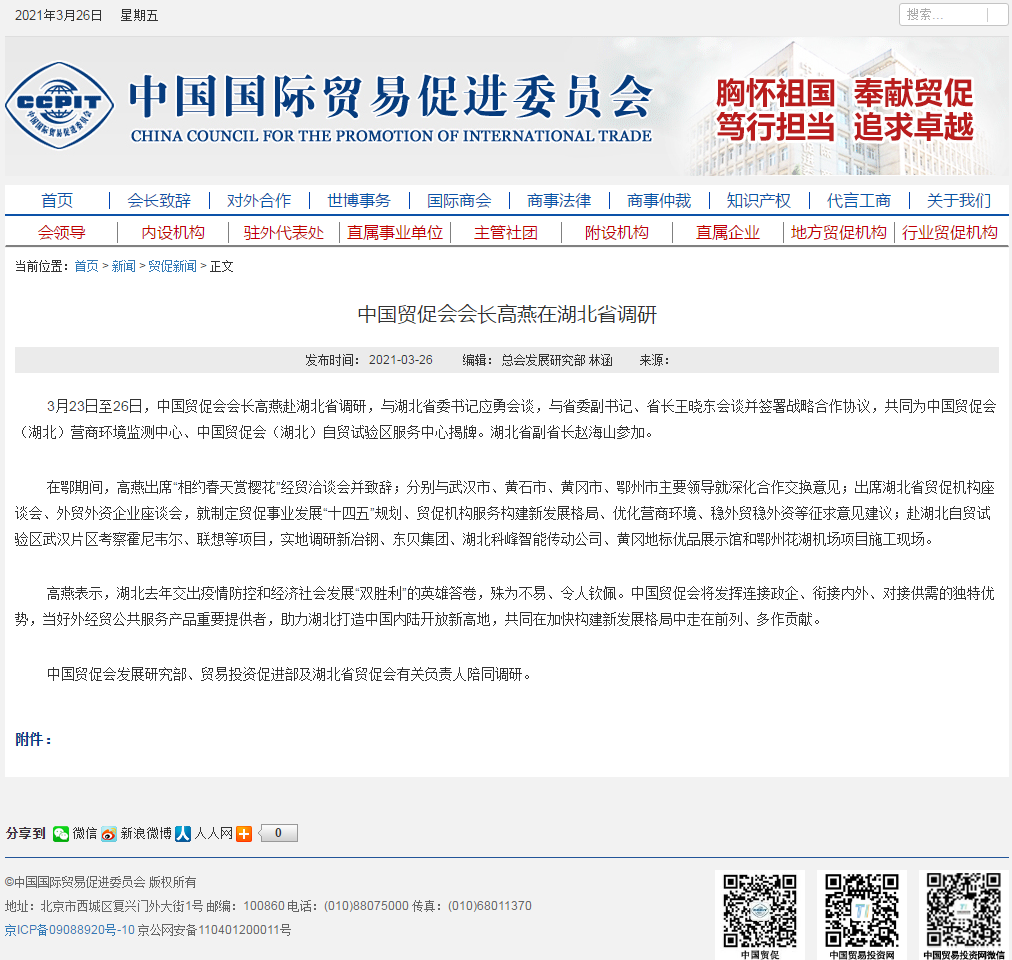The width and height of the screenshot is (1012, 960).
Task: Share article to Sina Weibo icon
Action: [x=109, y=833]
